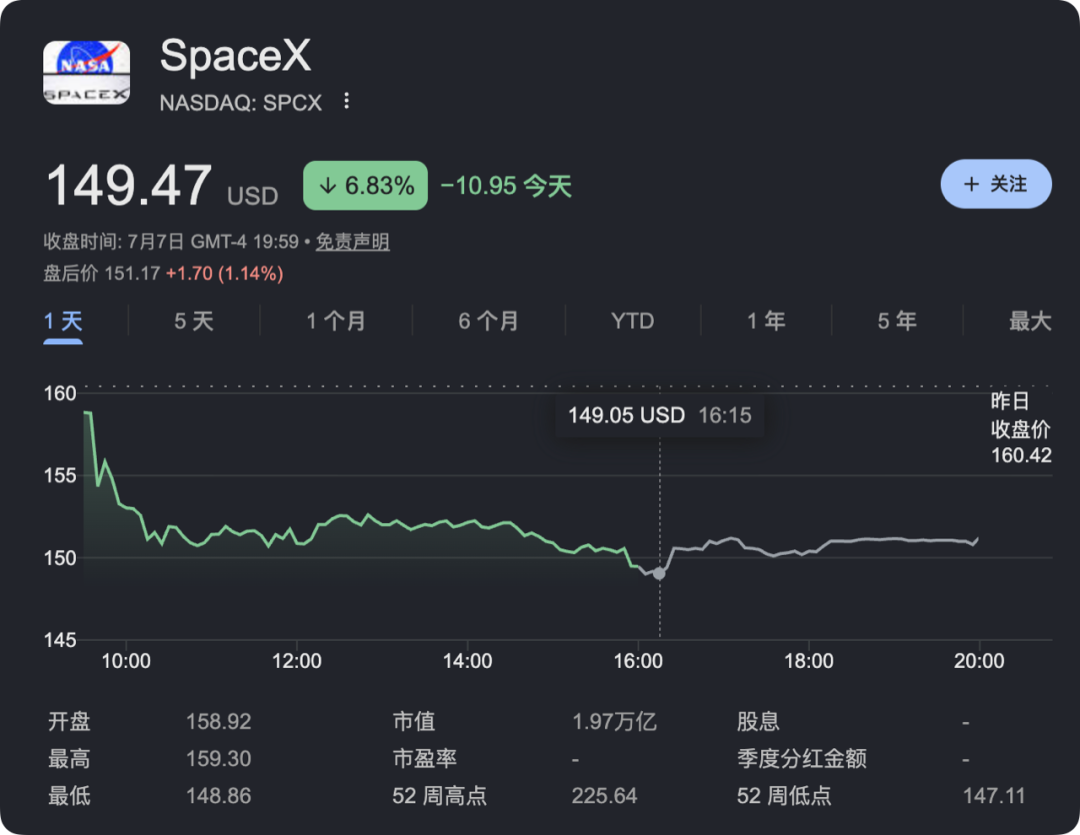
Task: Select the 最大 range tab
Action: coord(1030,321)
